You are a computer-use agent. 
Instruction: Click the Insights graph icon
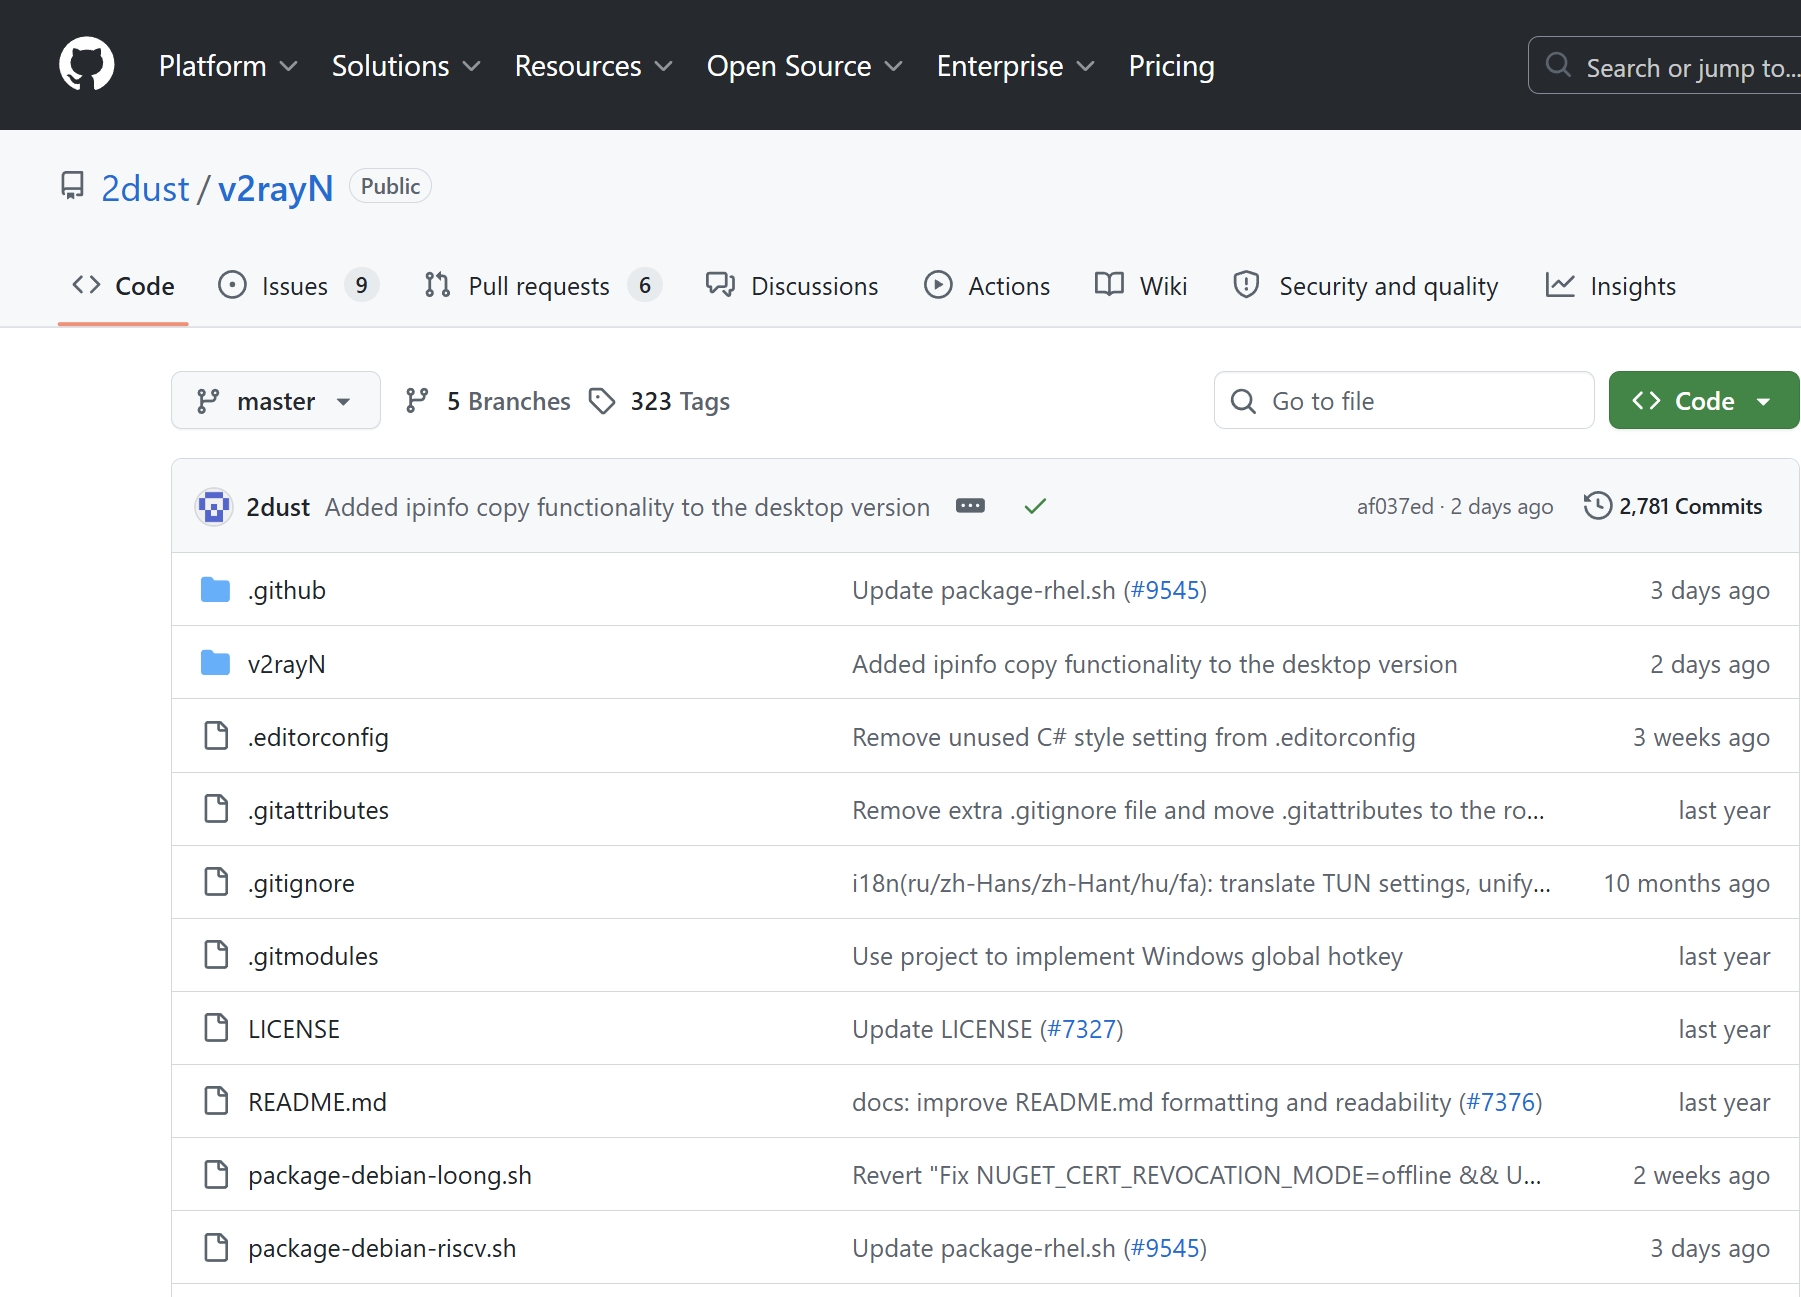coord(1560,285)
